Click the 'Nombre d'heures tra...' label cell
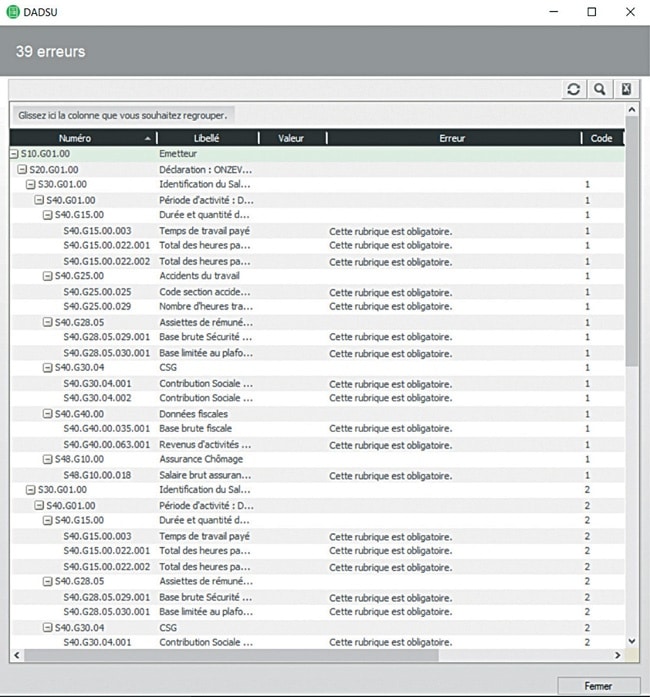 [206, 307]
